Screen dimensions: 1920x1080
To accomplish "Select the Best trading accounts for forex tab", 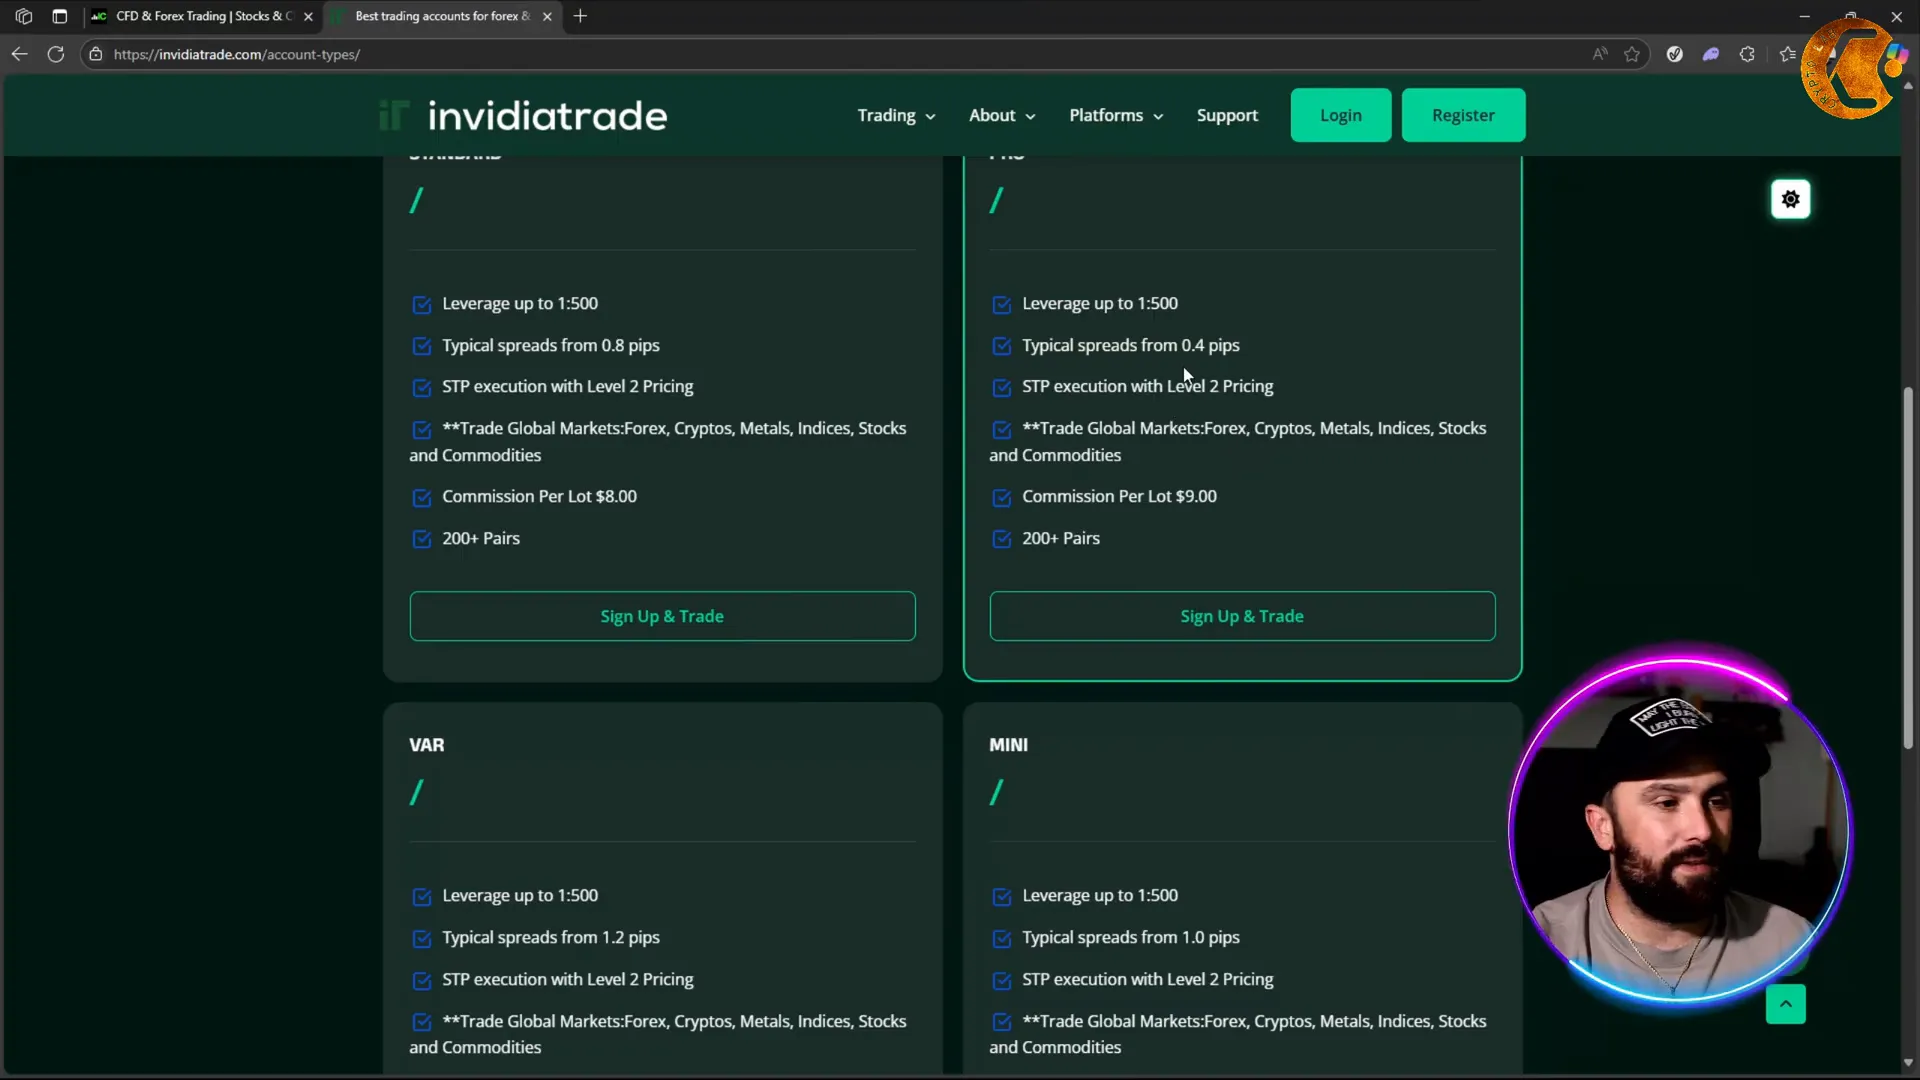I will coord(441,16).
